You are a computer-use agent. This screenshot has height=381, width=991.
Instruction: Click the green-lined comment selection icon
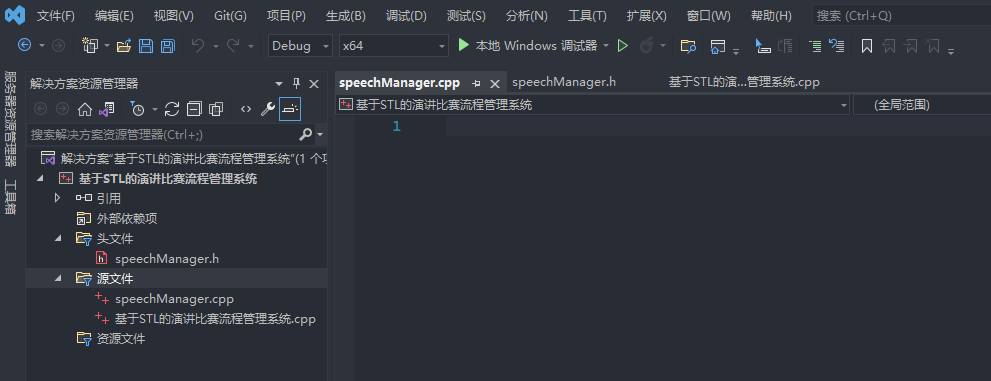(815, 45)
